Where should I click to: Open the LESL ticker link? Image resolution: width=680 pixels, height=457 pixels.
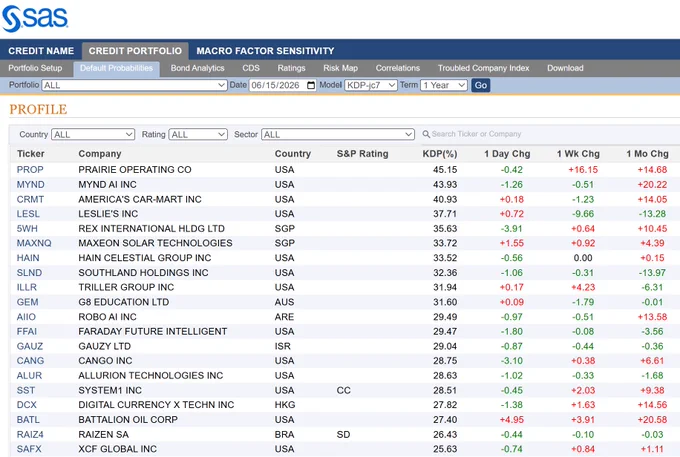28,214
